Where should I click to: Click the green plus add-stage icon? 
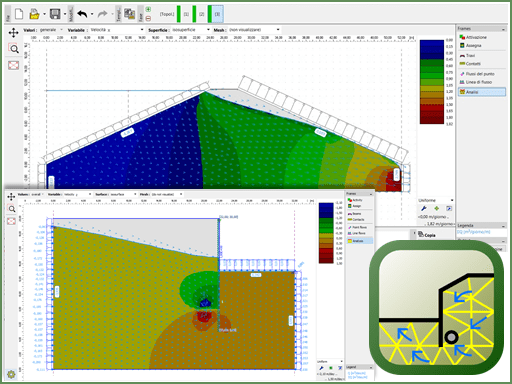click(x=148, y=9)
